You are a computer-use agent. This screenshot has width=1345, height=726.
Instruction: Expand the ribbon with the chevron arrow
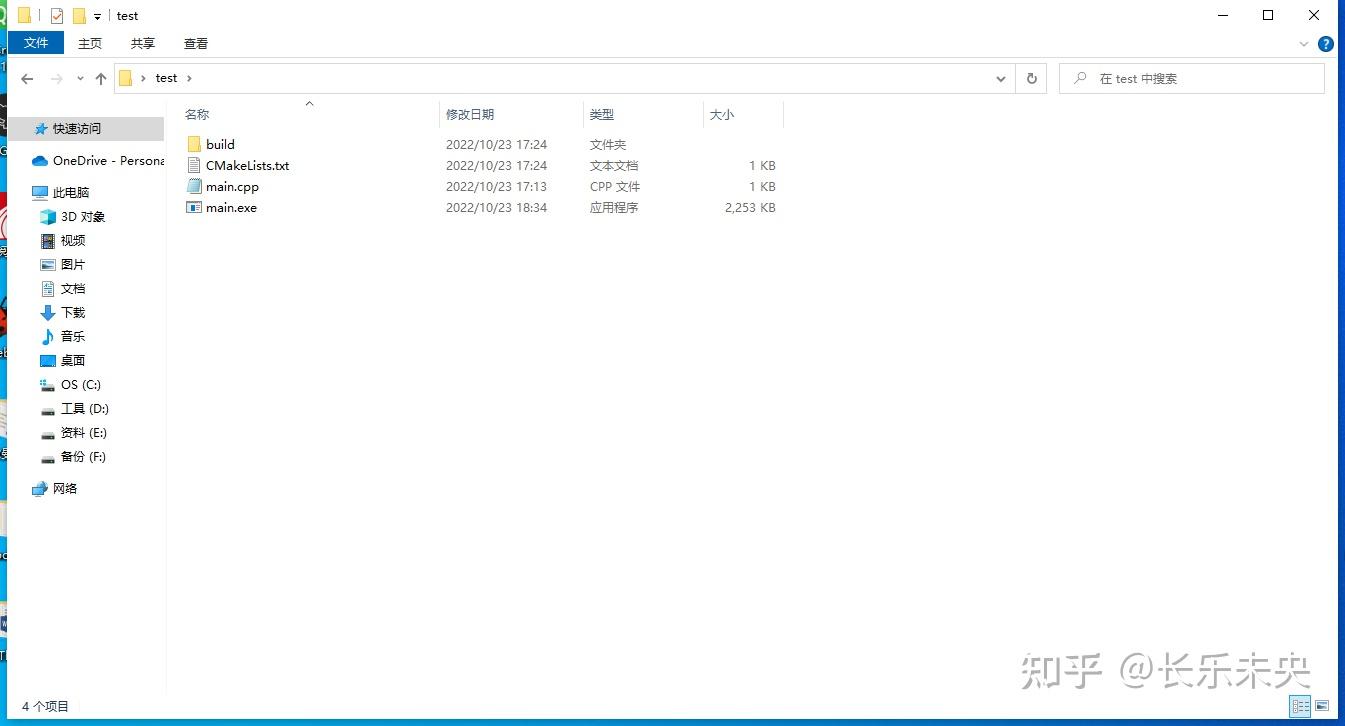1302,44
